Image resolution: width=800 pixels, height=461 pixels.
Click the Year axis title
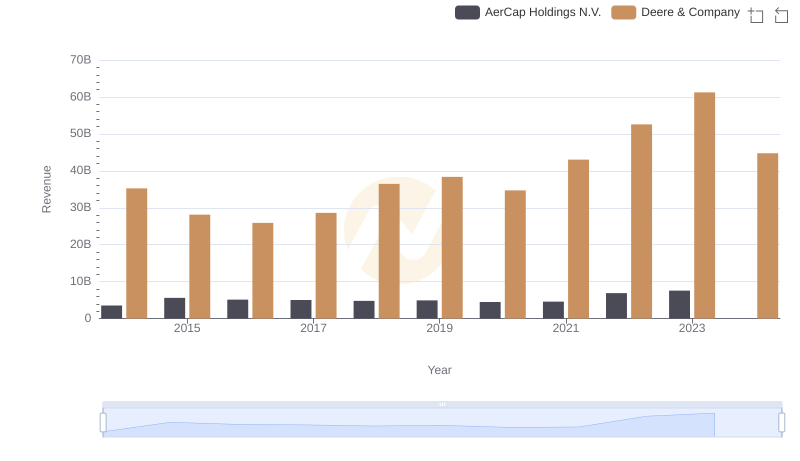pyautogui.click(x=439, y=370)
